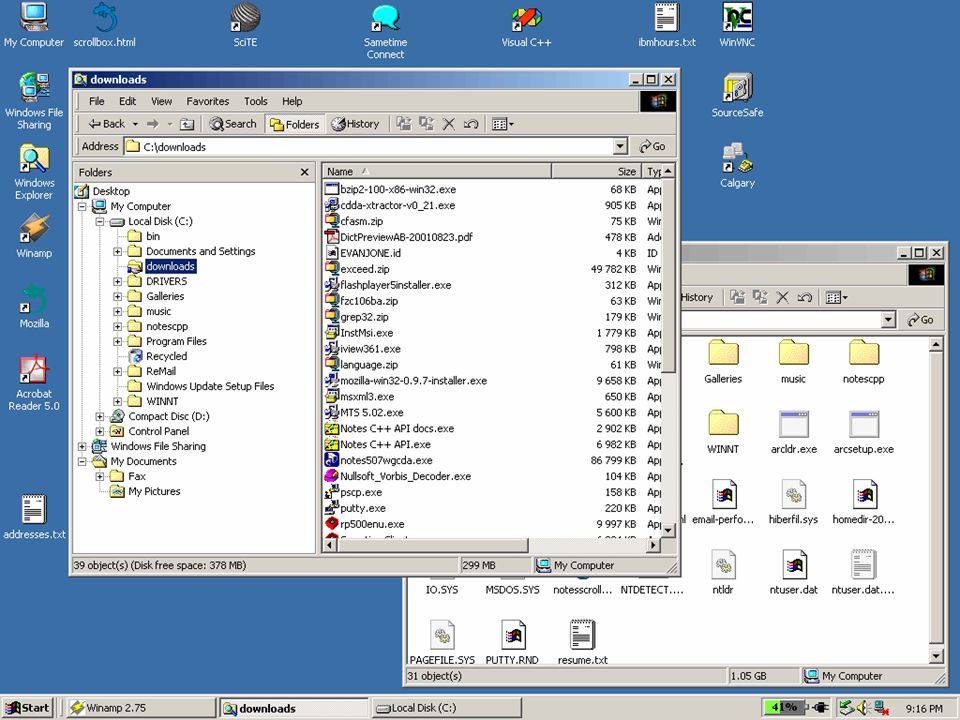Go up one folder level in downloads window
Image resolution: width=960 pixels, height=720 pixels.
tap(187, 124)
